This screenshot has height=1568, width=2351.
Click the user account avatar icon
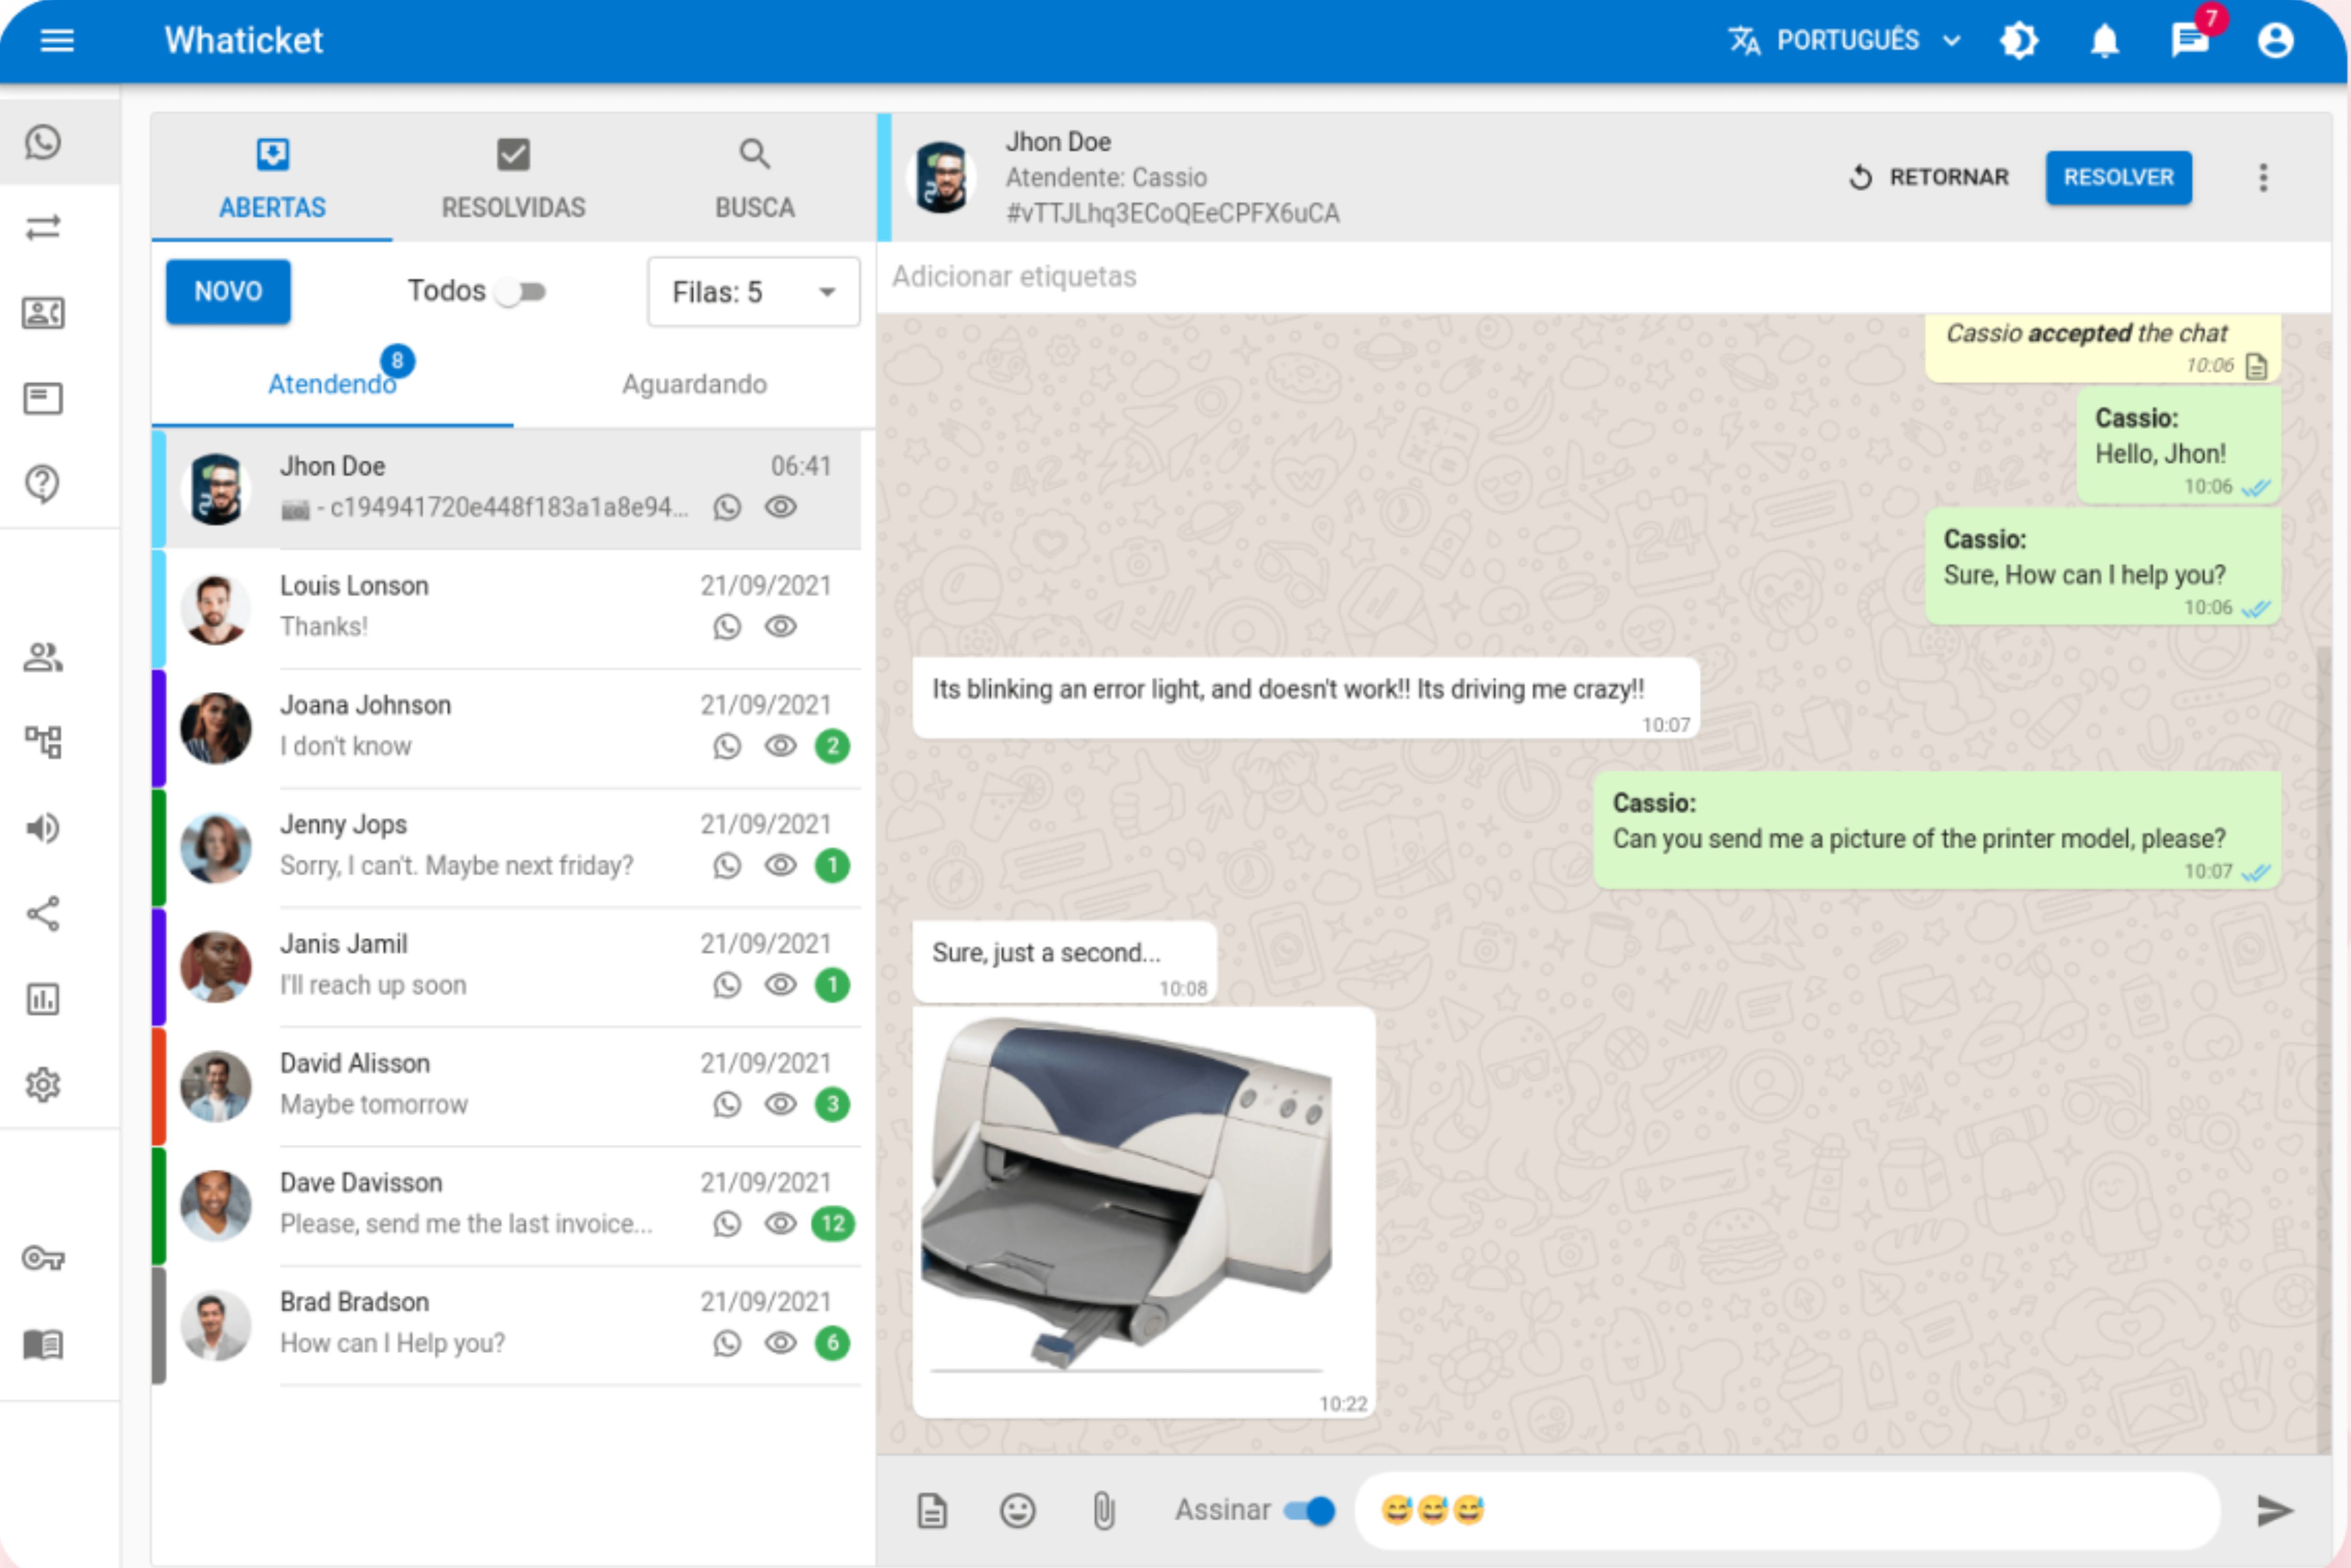coord(2275,41)
